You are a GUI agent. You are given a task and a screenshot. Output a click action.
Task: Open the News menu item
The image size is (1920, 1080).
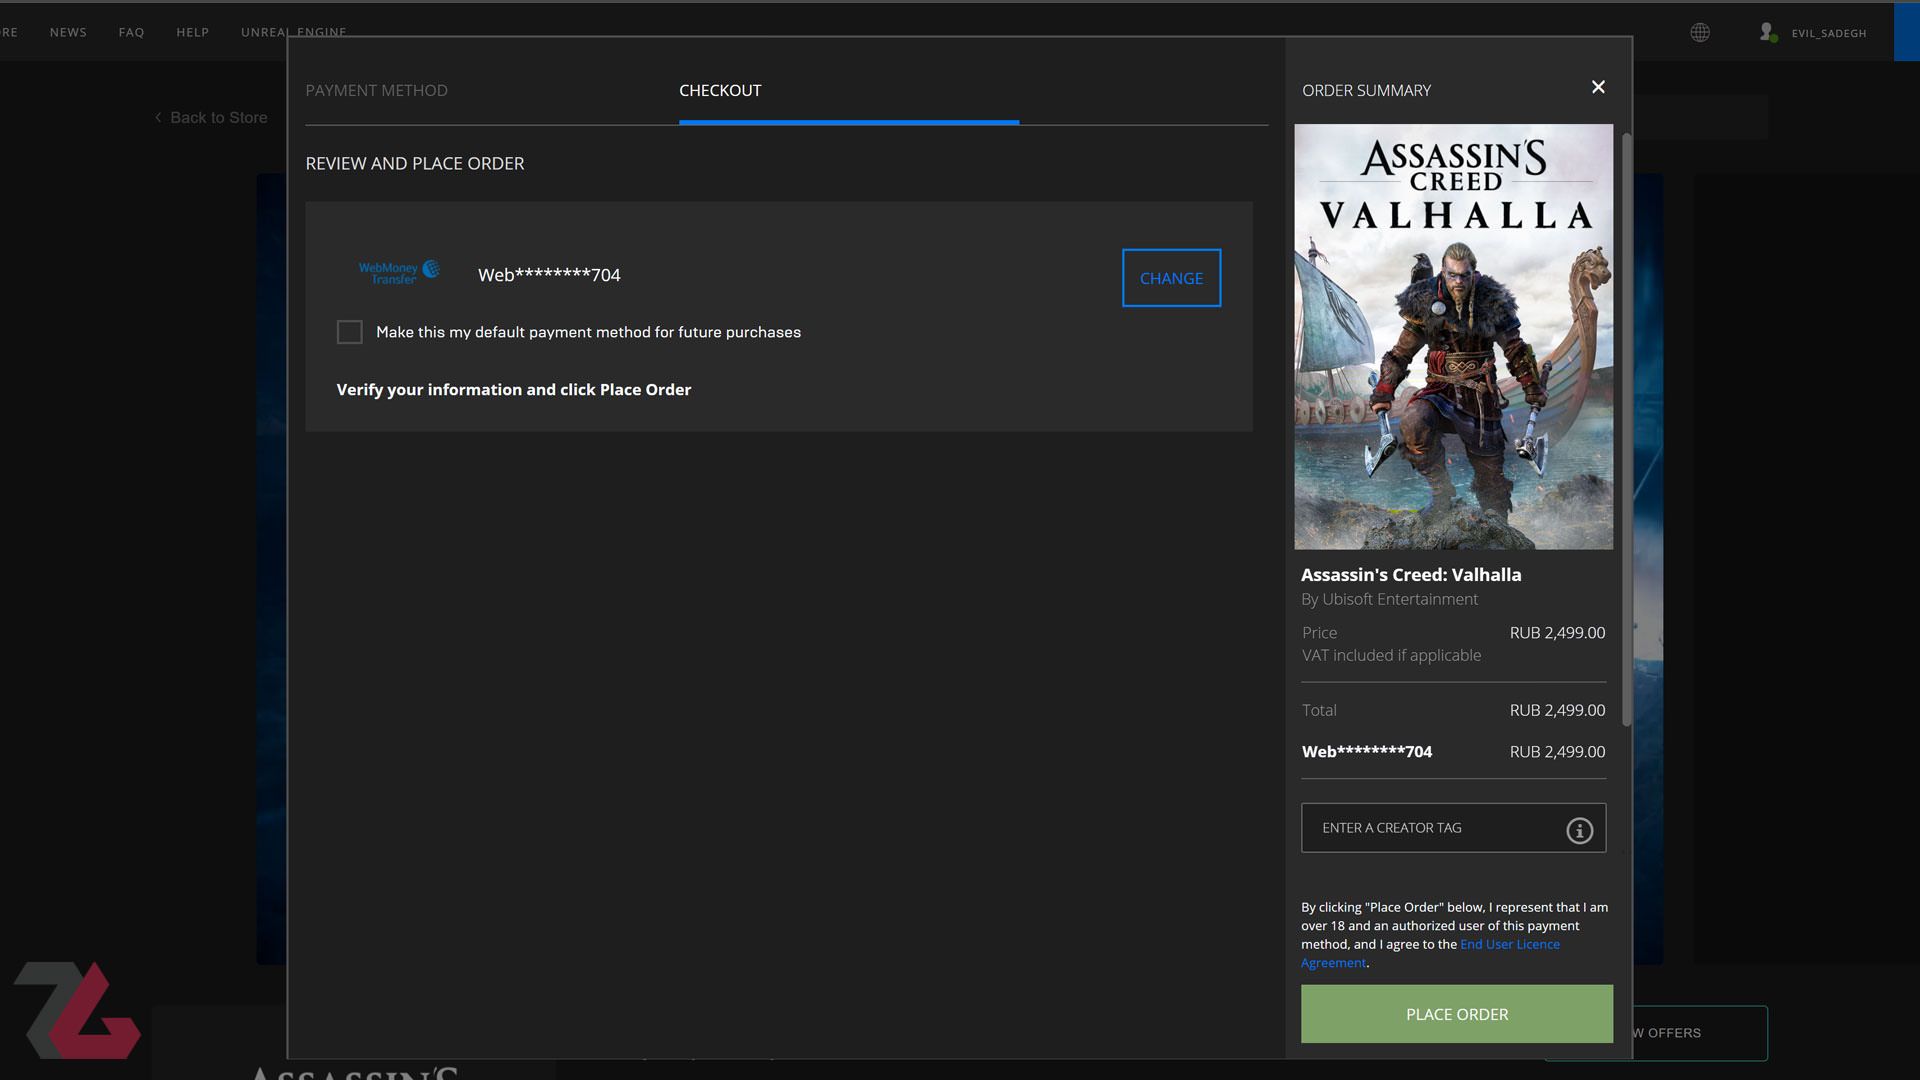(x=68, y=33)
